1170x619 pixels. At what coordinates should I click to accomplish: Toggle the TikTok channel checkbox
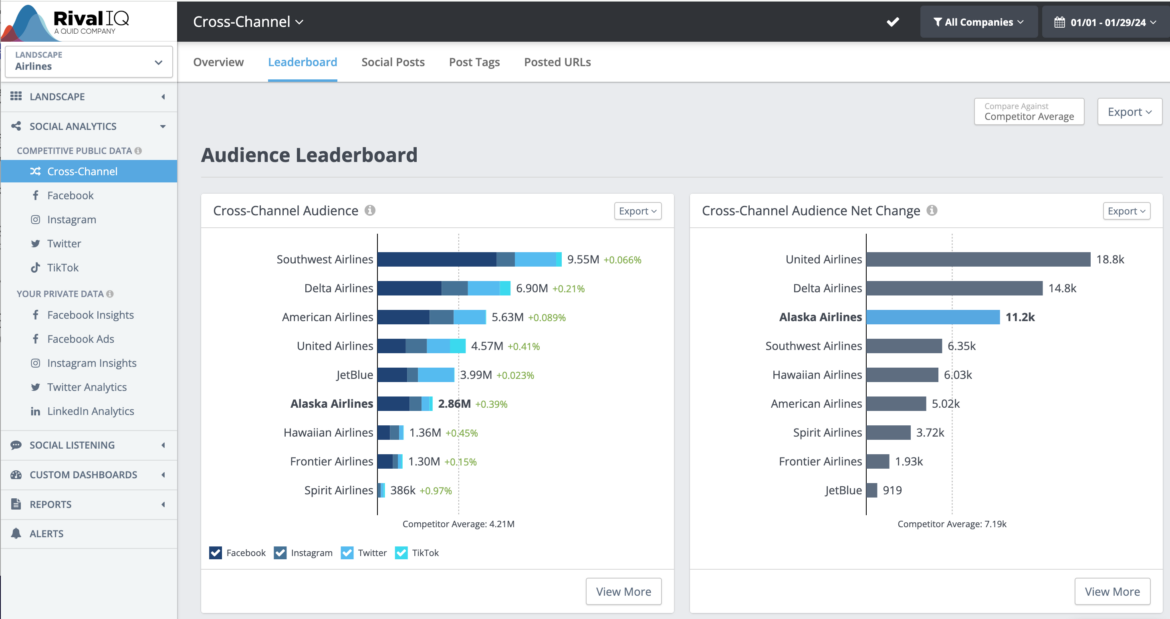coord(400,552)
